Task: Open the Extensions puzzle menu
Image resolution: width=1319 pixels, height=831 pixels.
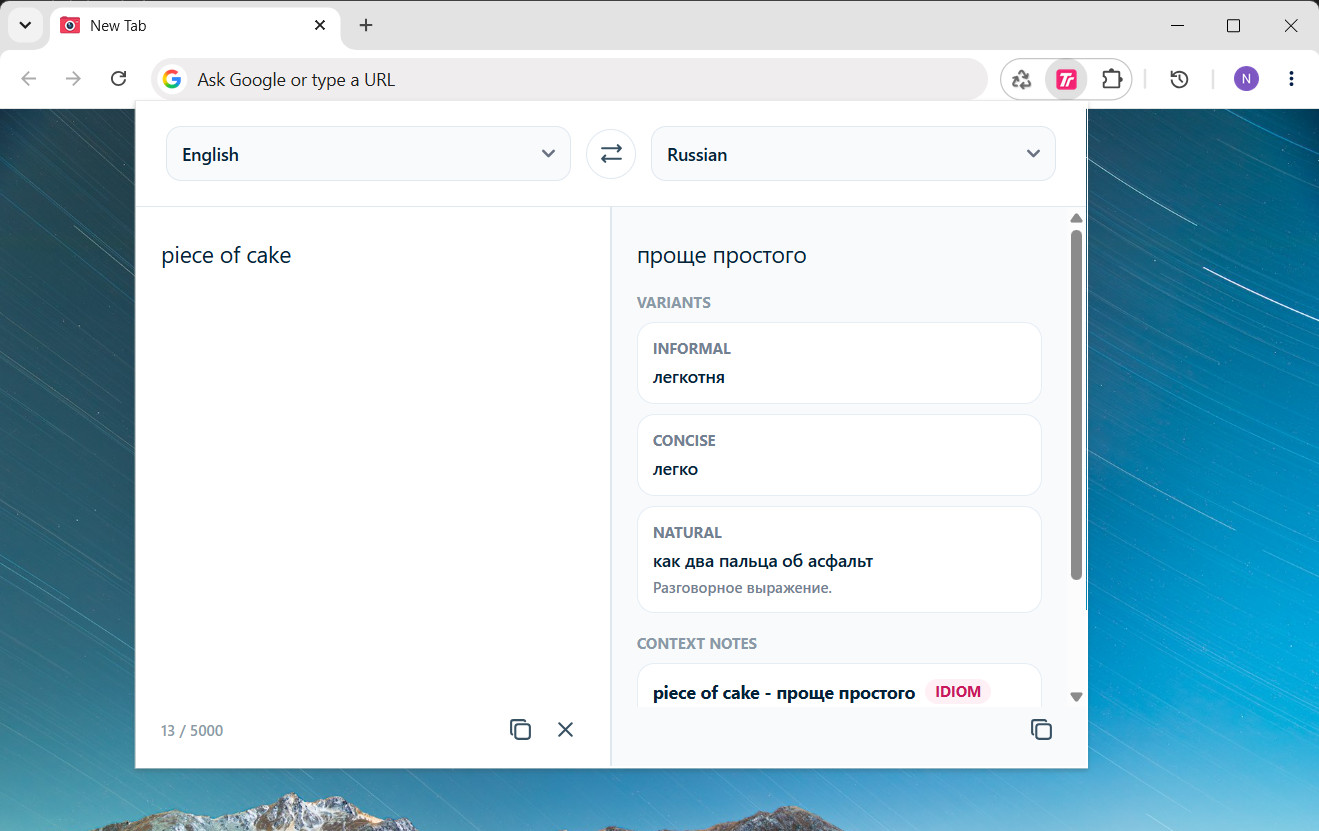Action: (1111, 79)
